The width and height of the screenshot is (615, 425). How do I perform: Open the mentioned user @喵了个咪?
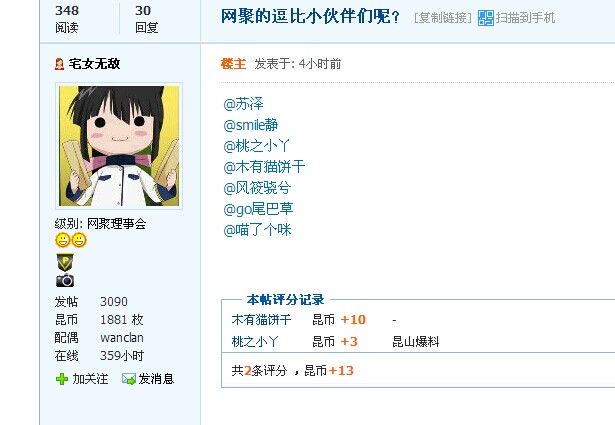coord(257,230)
